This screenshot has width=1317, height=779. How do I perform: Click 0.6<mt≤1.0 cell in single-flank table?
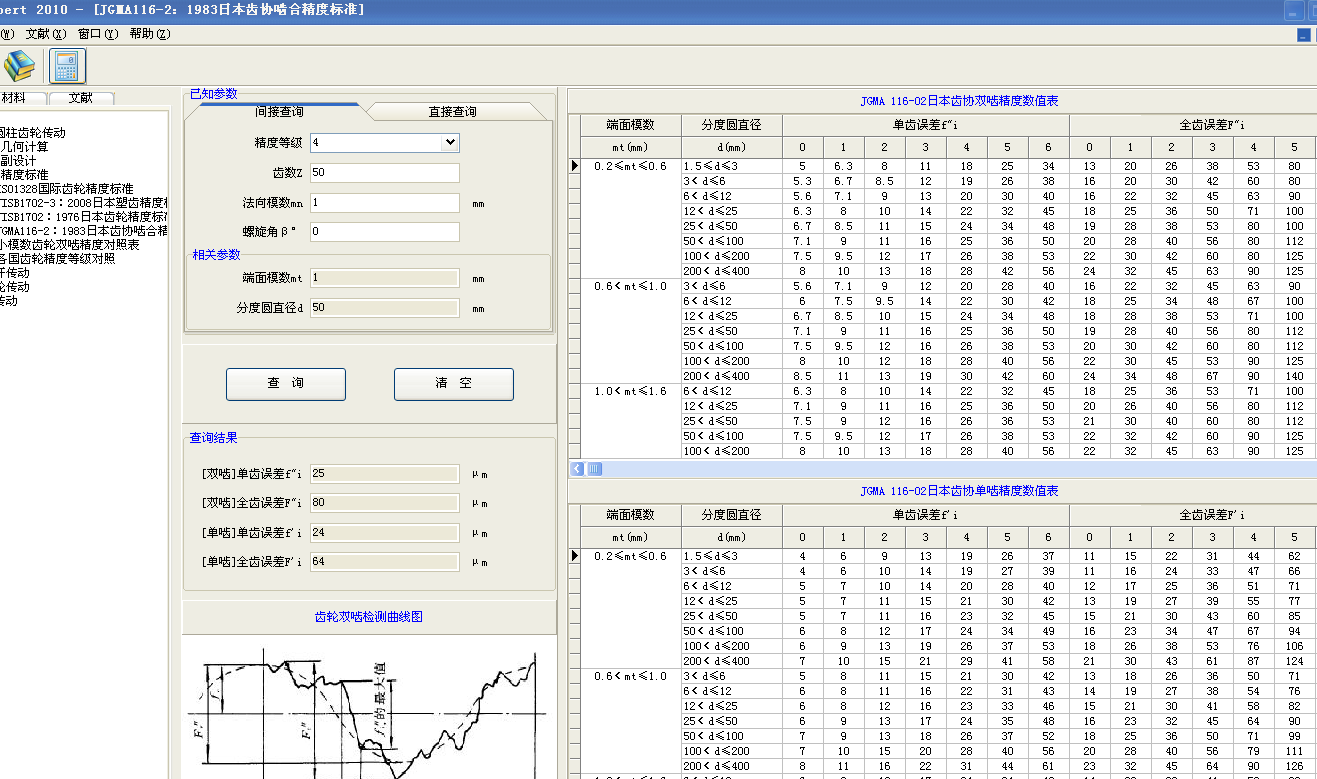631,676
